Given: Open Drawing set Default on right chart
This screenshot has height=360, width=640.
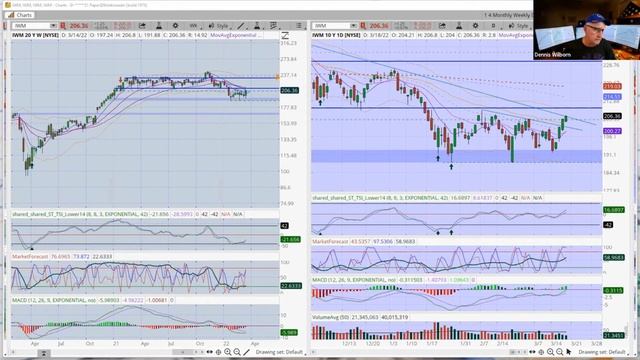Looking at the screenshot, I should [x=602, y=352].
